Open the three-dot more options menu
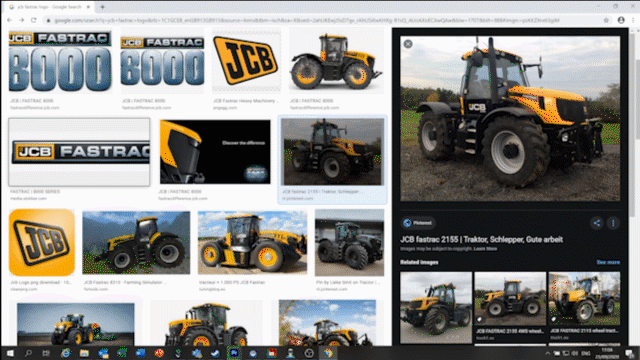The height and width of the screenshot is (360, 640). pos(613,223)
